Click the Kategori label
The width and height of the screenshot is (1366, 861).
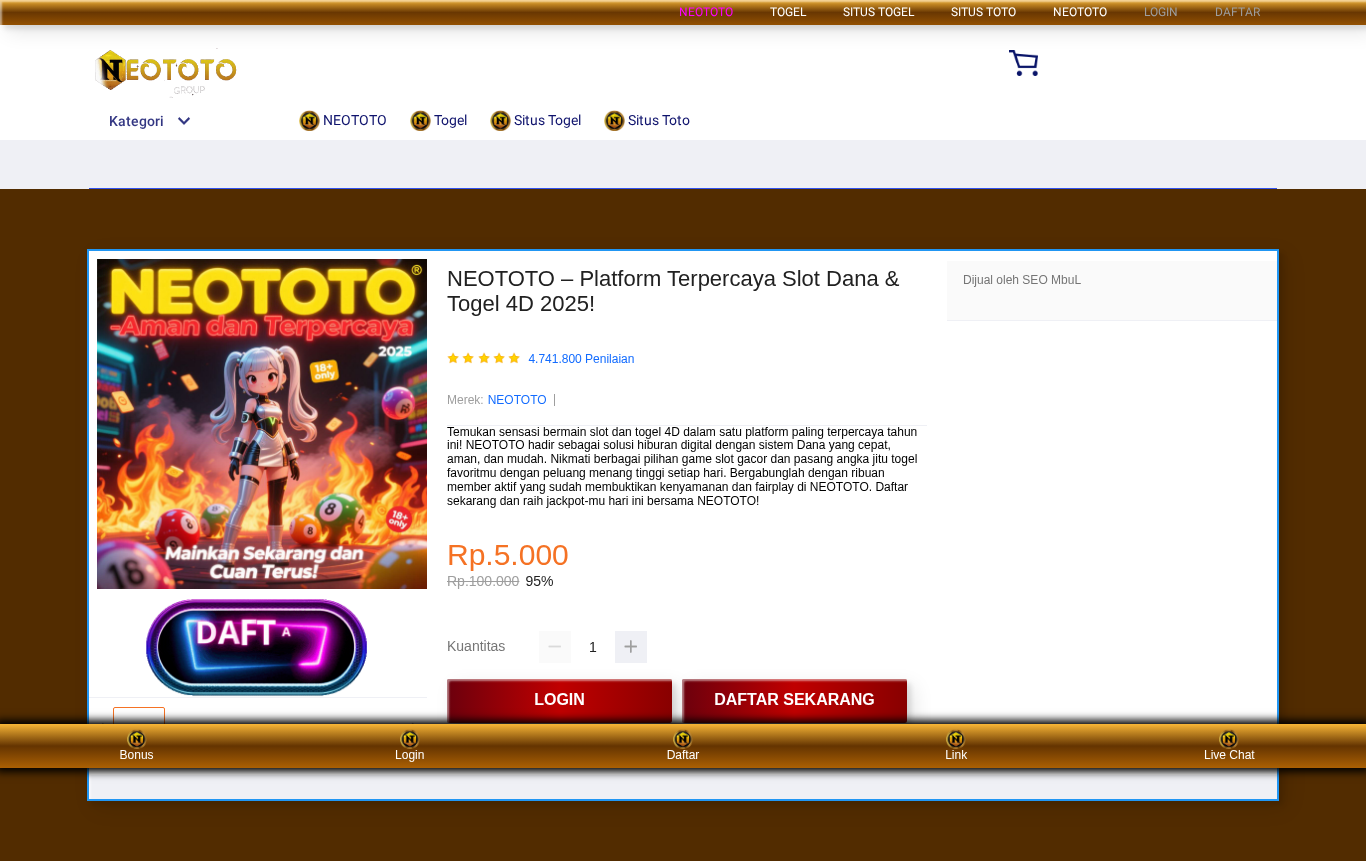pyautogui.click(x=136, y=121)
